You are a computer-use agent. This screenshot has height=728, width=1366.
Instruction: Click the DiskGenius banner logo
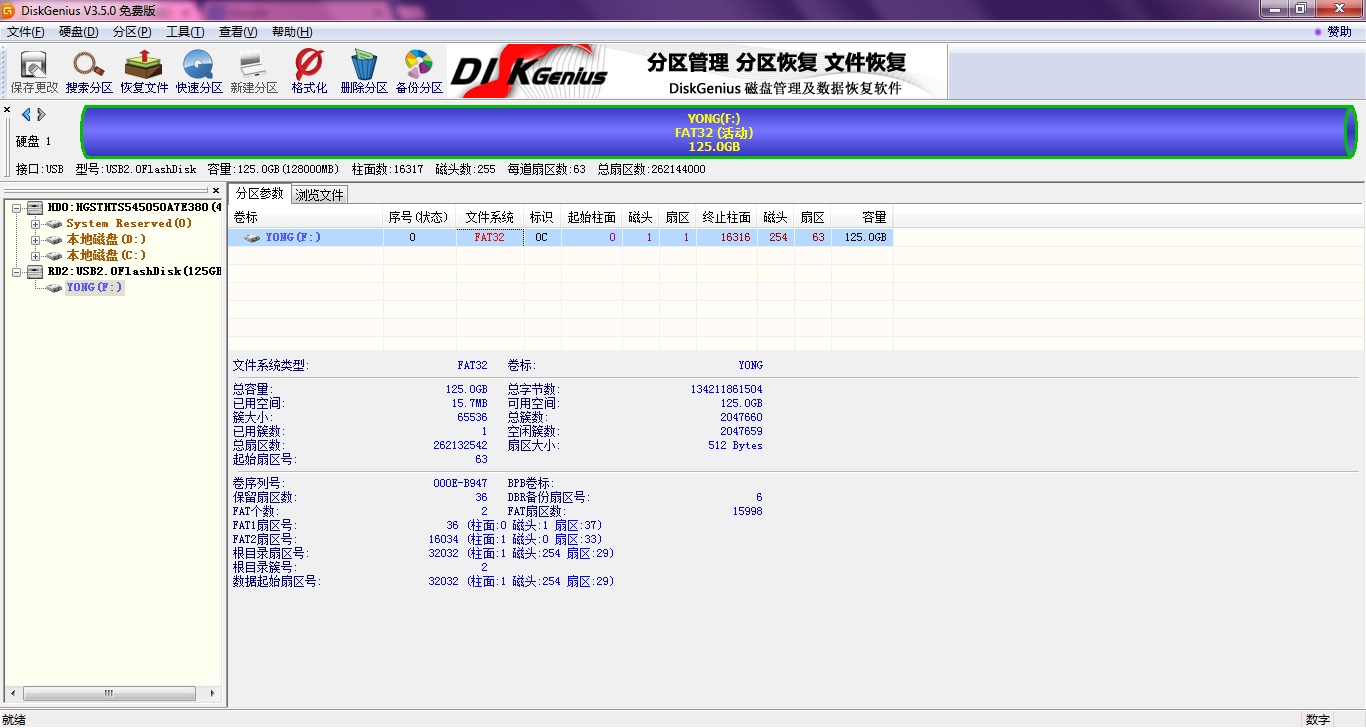point(529,71)
